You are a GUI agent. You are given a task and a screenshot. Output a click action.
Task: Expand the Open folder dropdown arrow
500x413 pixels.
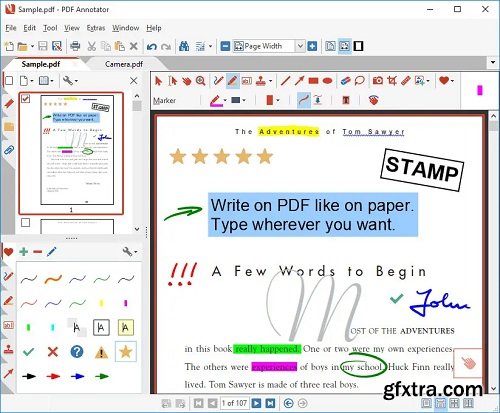tap(32, 46)
